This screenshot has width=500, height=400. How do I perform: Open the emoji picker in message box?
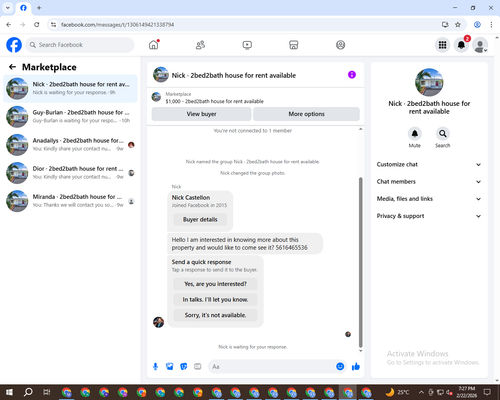(x=340, y=366)
